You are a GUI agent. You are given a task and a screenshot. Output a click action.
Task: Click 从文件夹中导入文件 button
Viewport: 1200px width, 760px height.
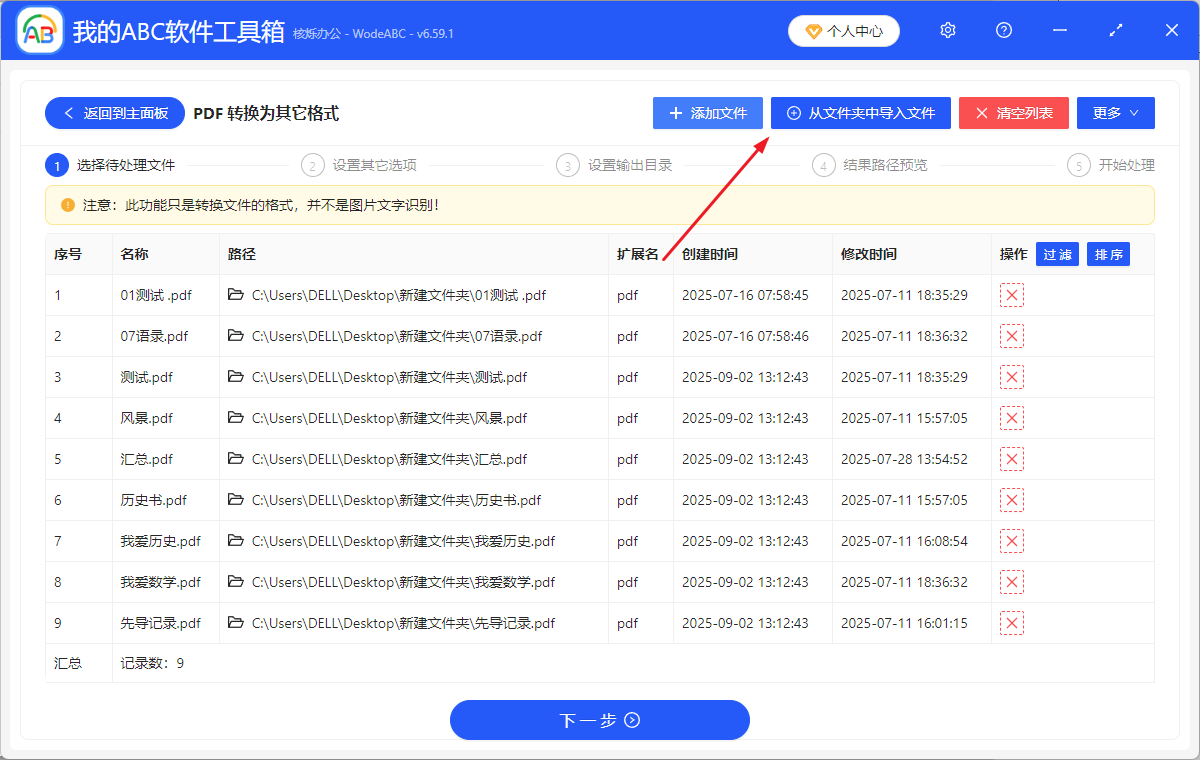pos(860,113)
